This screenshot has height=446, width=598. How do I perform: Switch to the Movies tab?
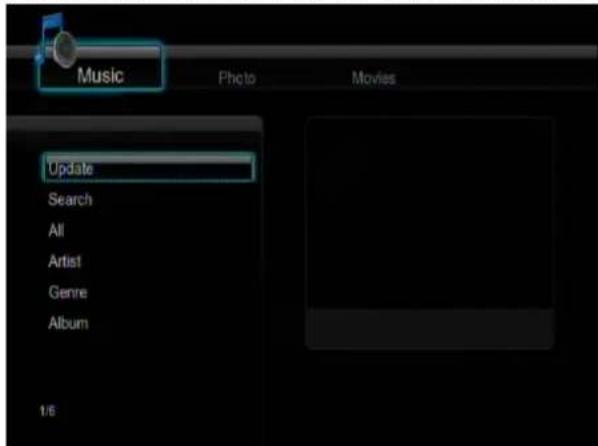pyautogui.click(x=373, y=77)
